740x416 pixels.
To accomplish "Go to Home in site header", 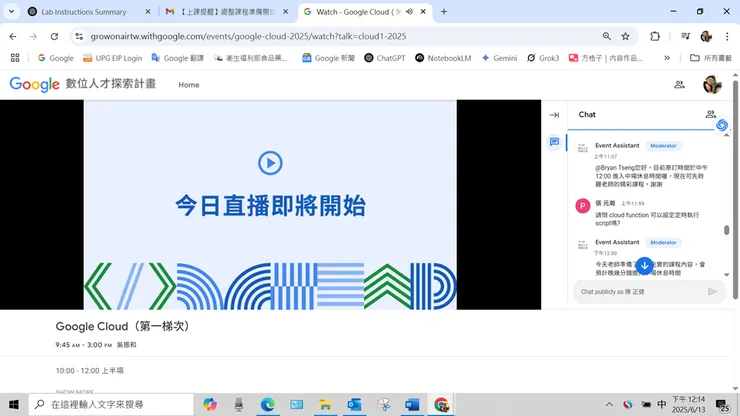I will click(x=189, y=85).
